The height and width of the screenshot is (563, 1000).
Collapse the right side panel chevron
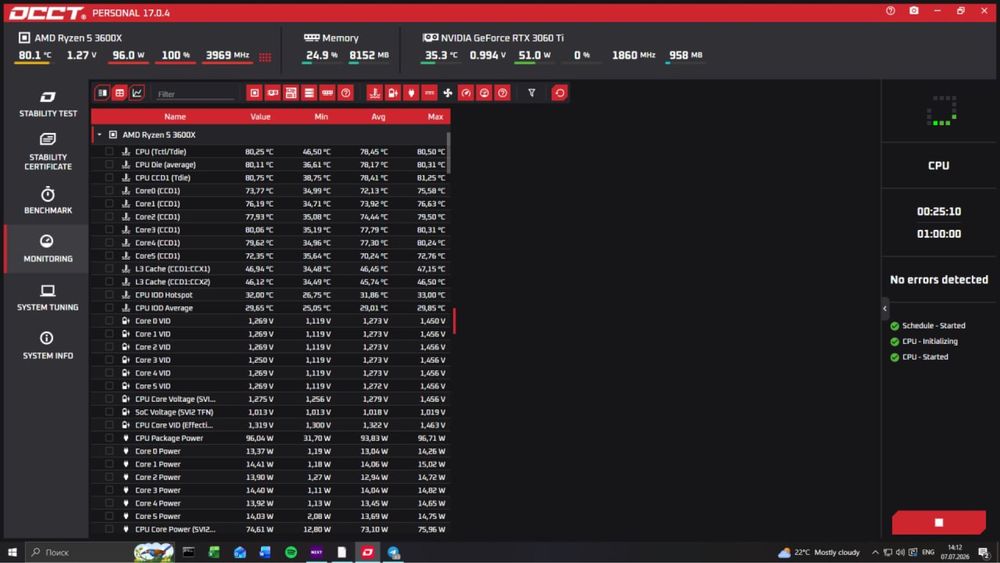885,309
